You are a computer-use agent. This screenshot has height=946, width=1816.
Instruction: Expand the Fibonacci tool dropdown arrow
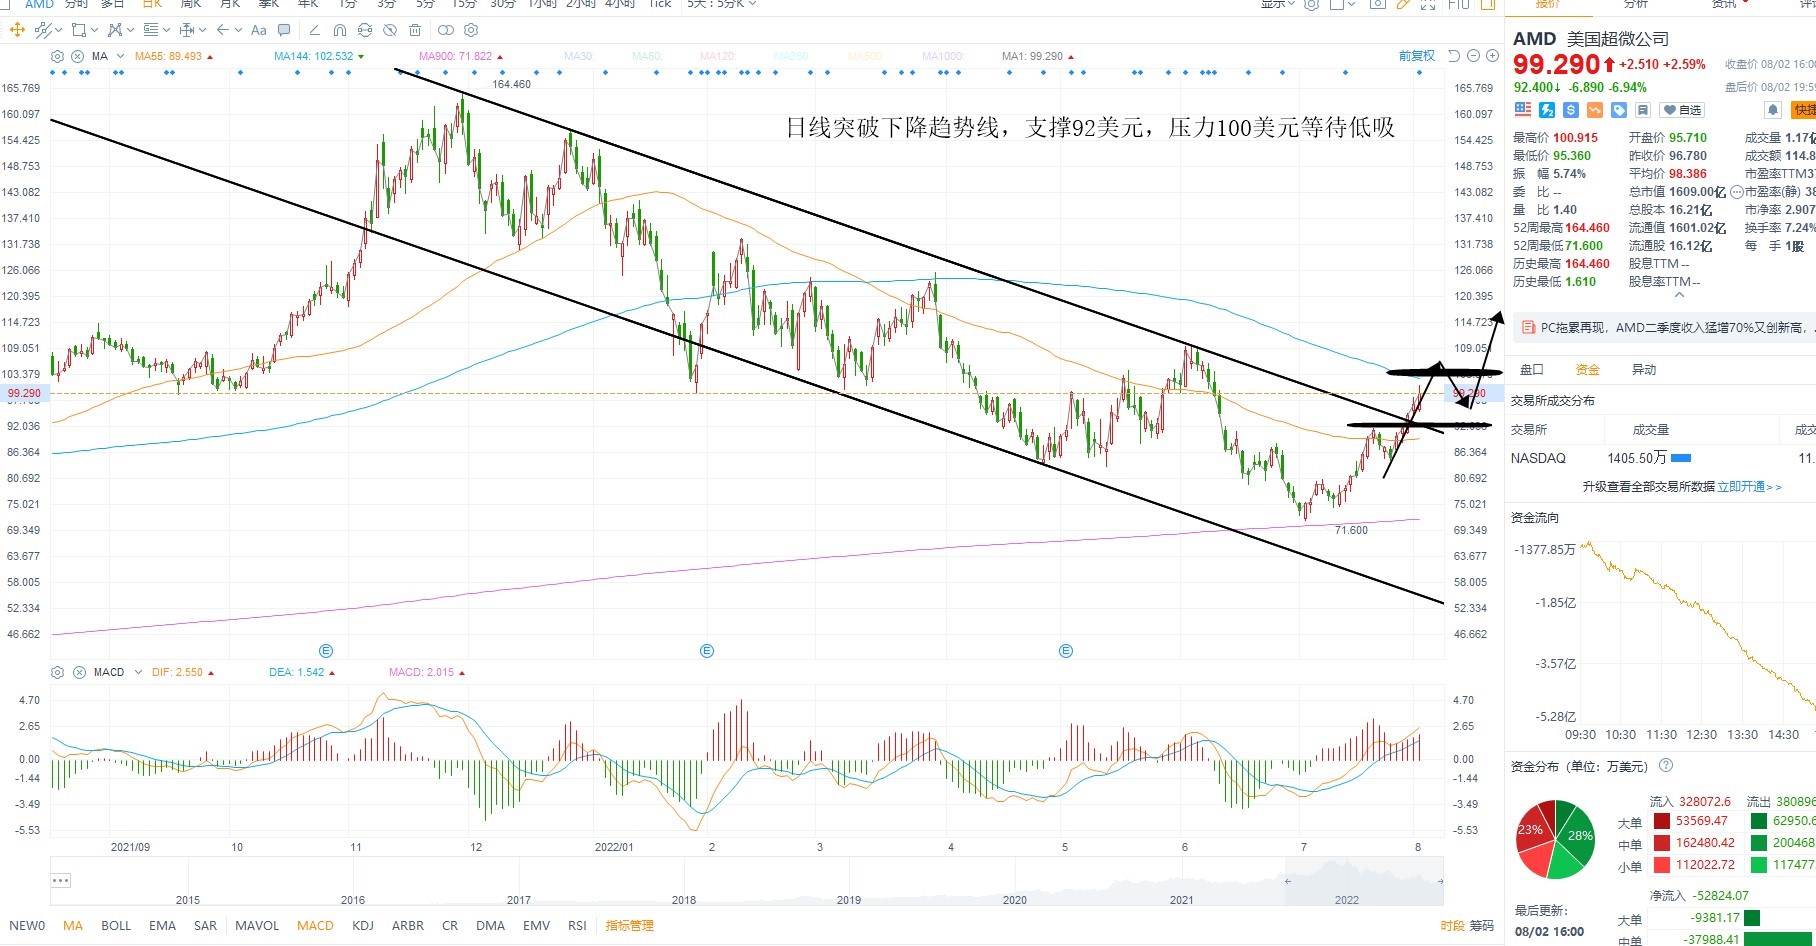pos(166,30)
